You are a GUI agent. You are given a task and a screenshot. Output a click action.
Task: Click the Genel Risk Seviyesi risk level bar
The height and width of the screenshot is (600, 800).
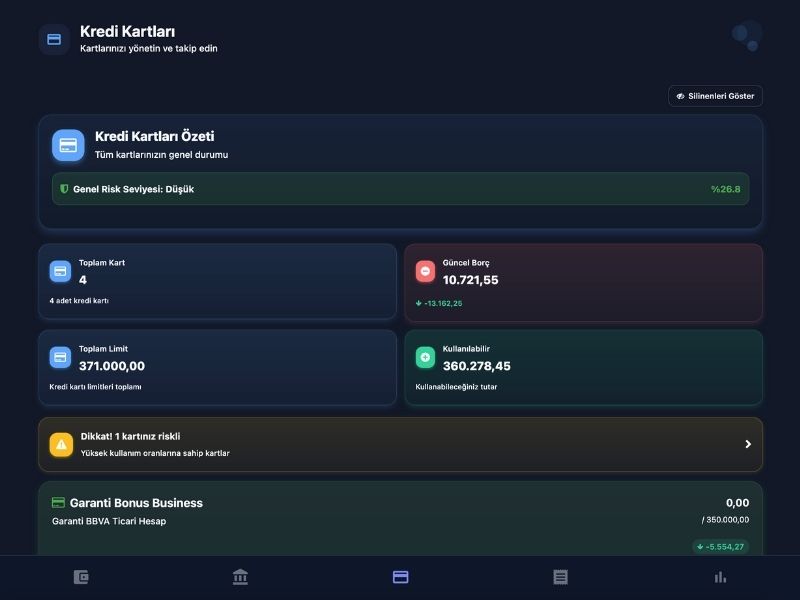click(x=400, y=189)
